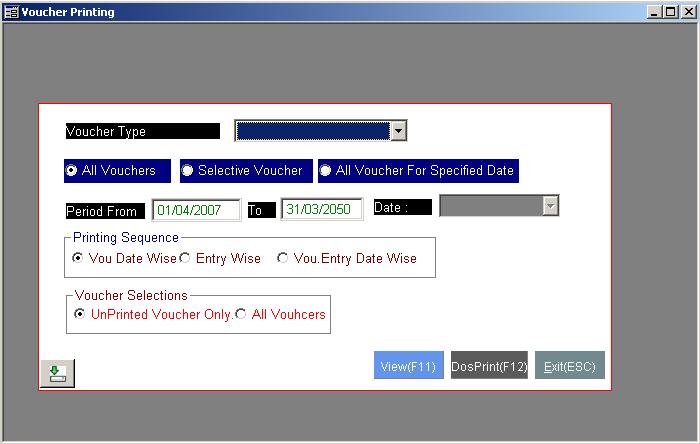
Task: Click the Period From date field
Action: tap(196, 210)
